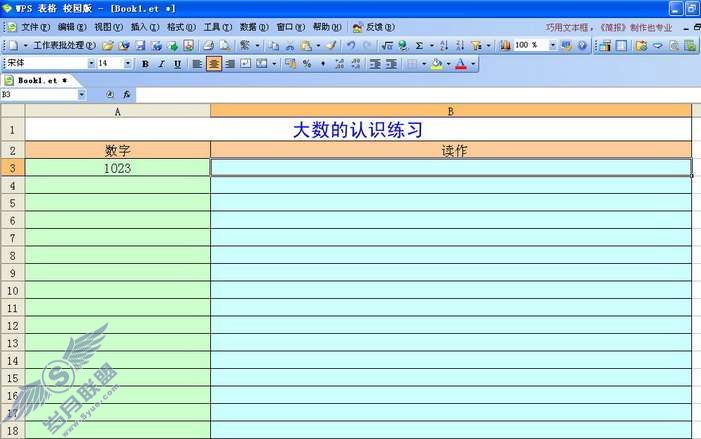This screenshot has height=439, width=701.
Task: Open the 宋体 font name dropdown
Action: (91, 63)
